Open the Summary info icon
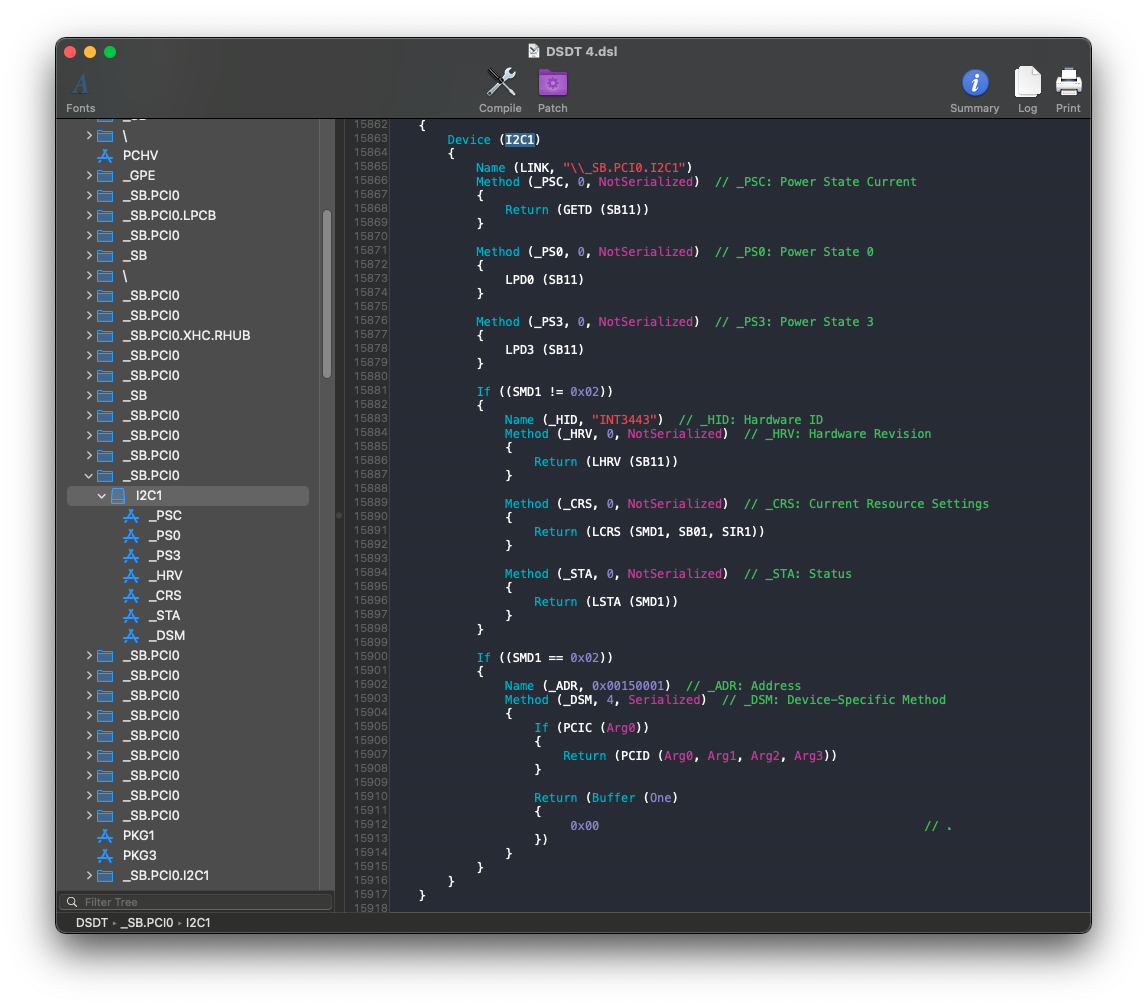This screenshot has width=1147, height=1007. click(974, 83)
